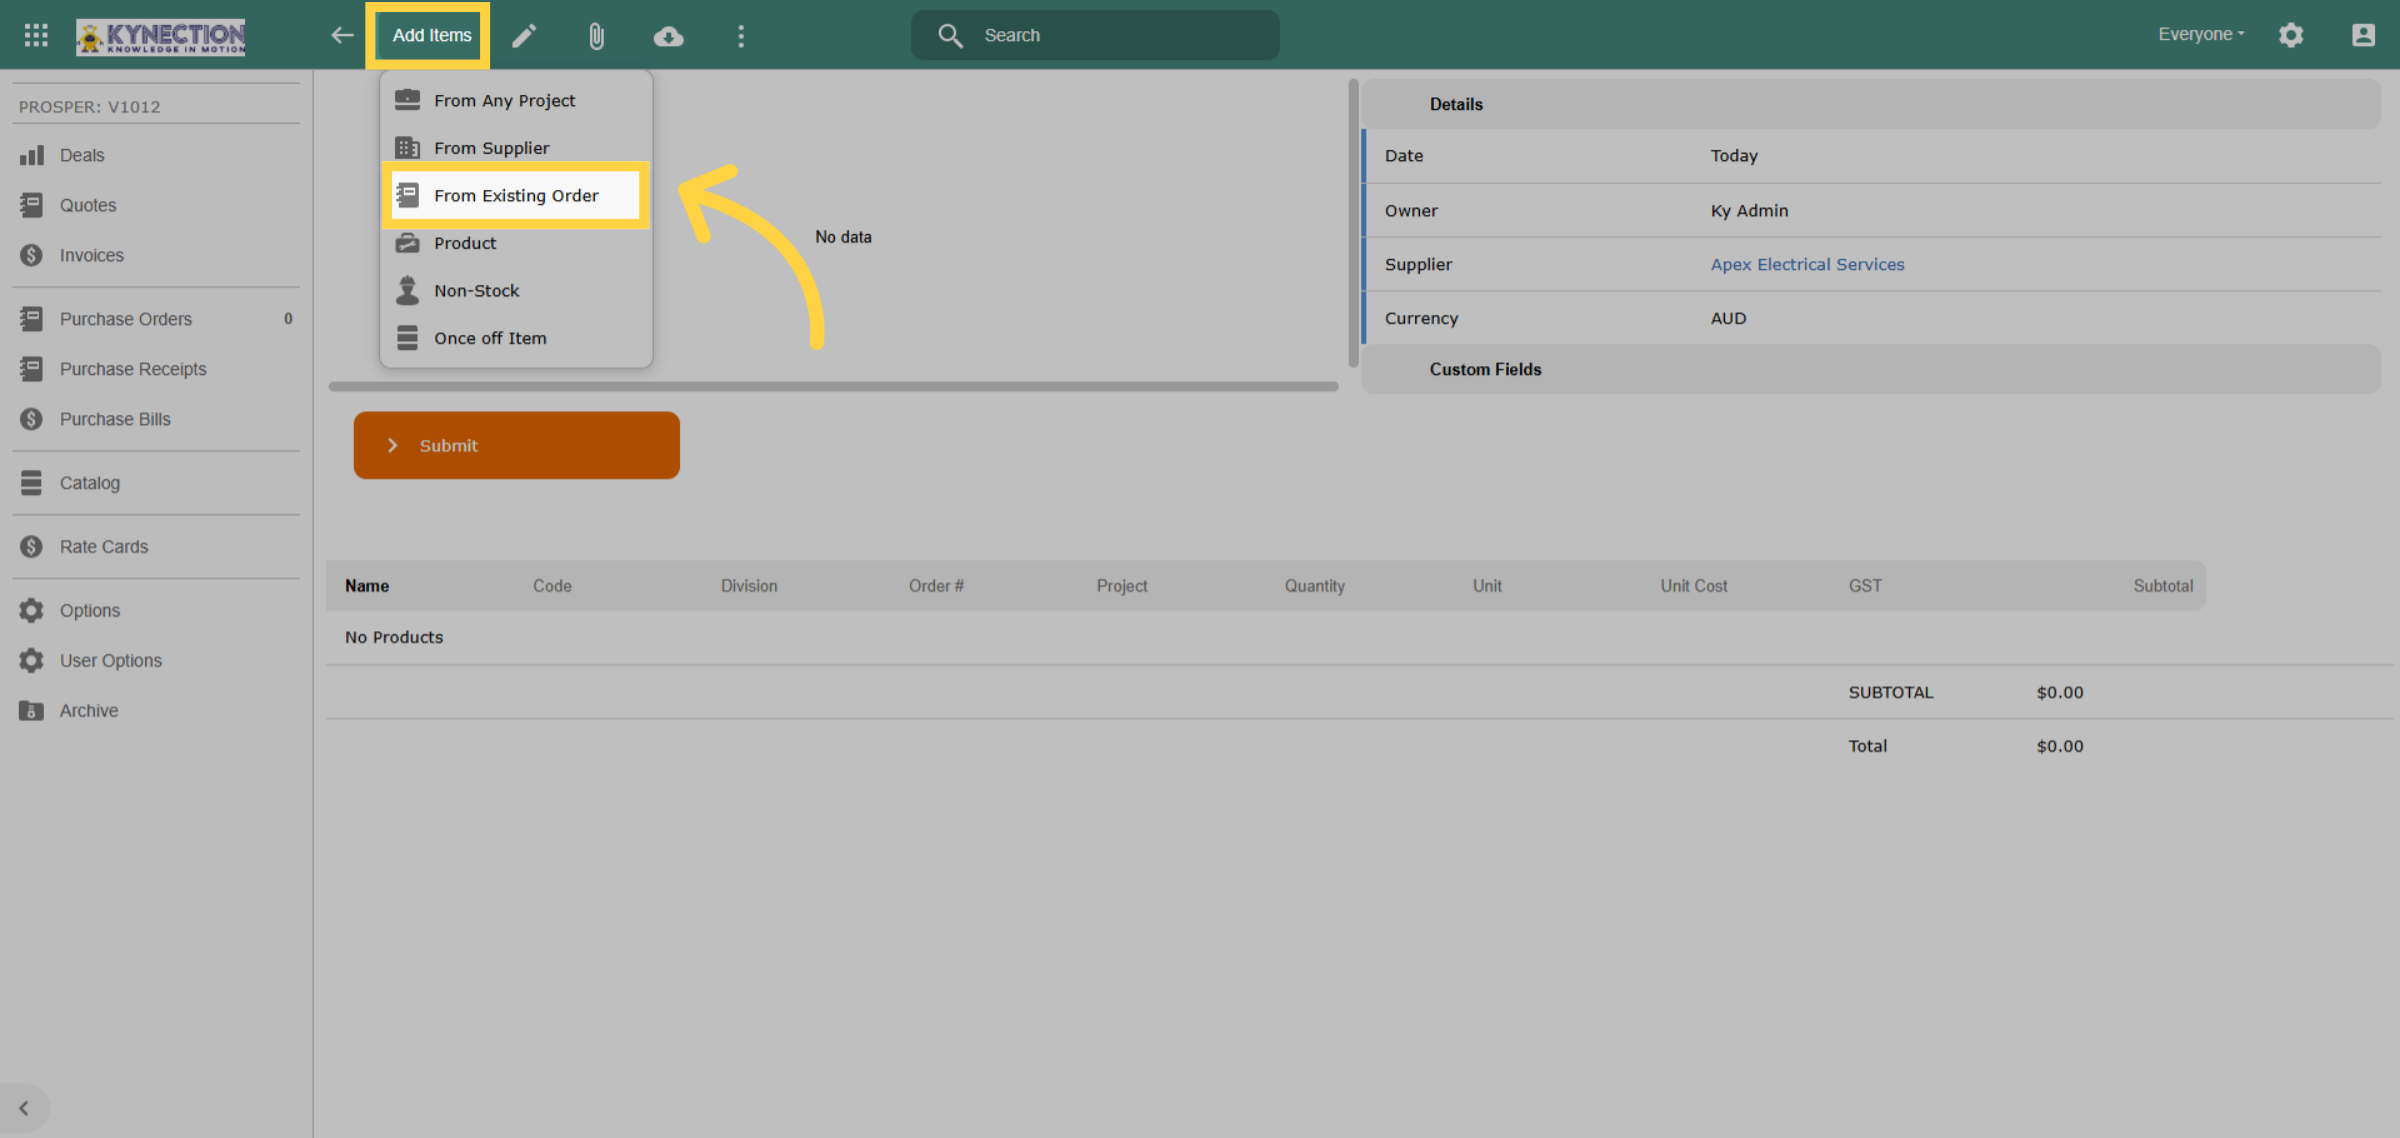Open the apps grid launcher icon
This screenshot has height=1138, width=2400.
pyautogui.click(x=36, y=35)
